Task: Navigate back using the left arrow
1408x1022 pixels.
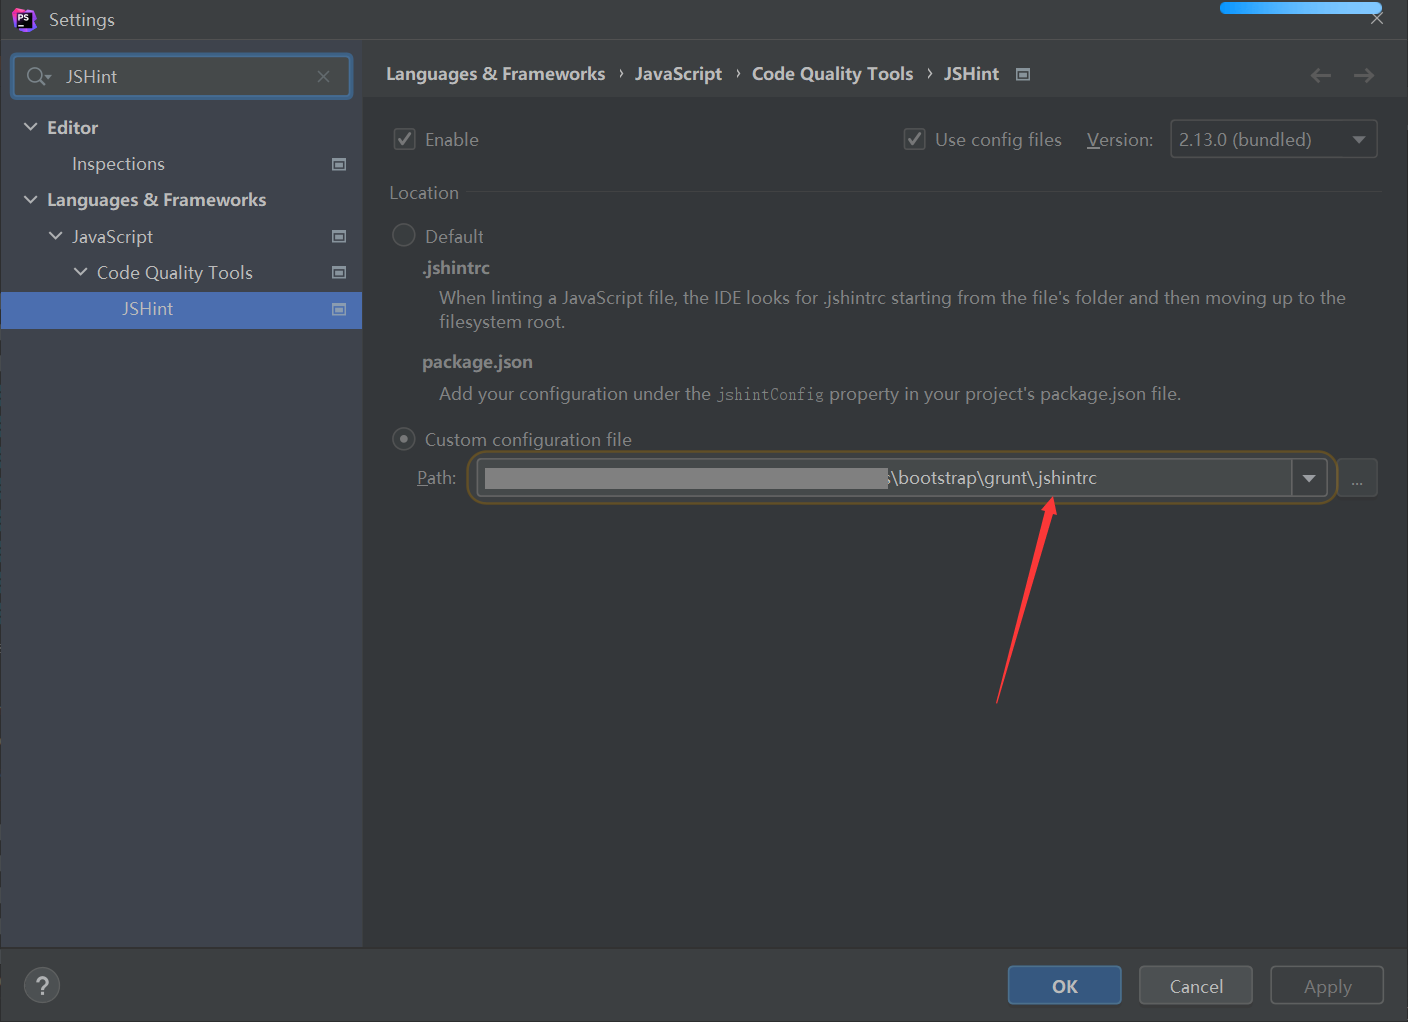Action: click(x=1320, y=74)
